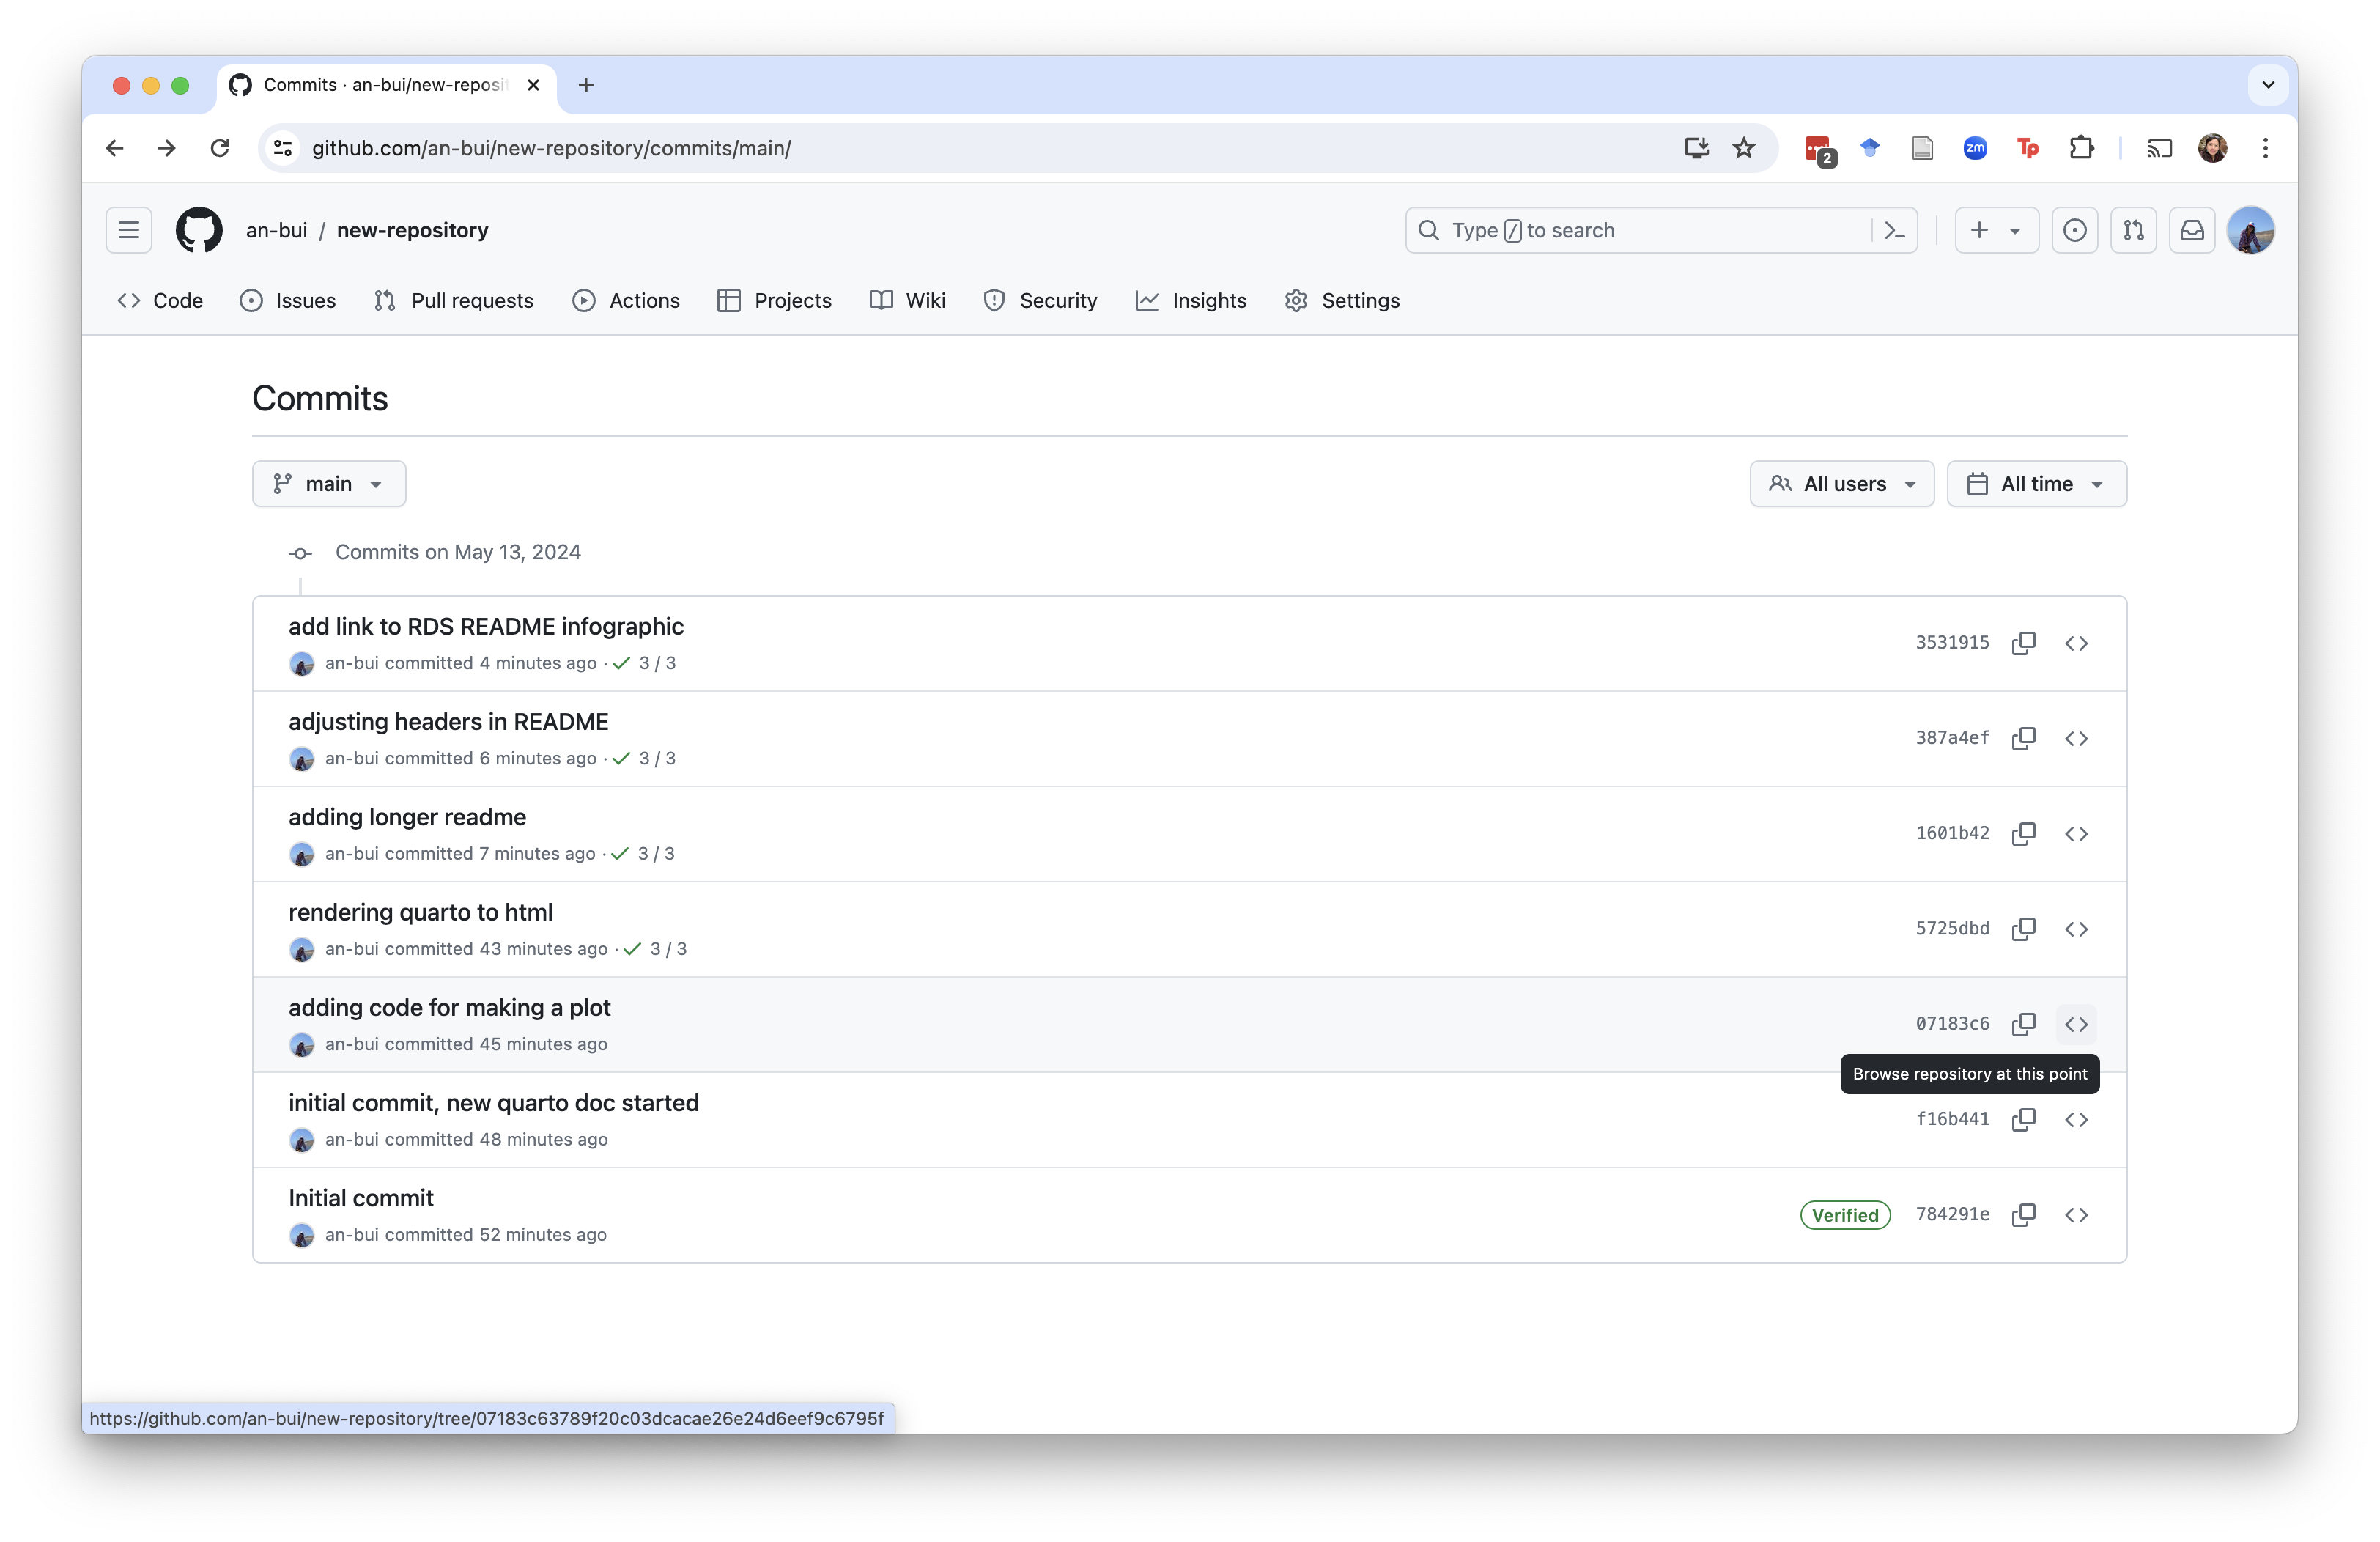
Task: Go to the Insights tab
Action: (1191, 301)
